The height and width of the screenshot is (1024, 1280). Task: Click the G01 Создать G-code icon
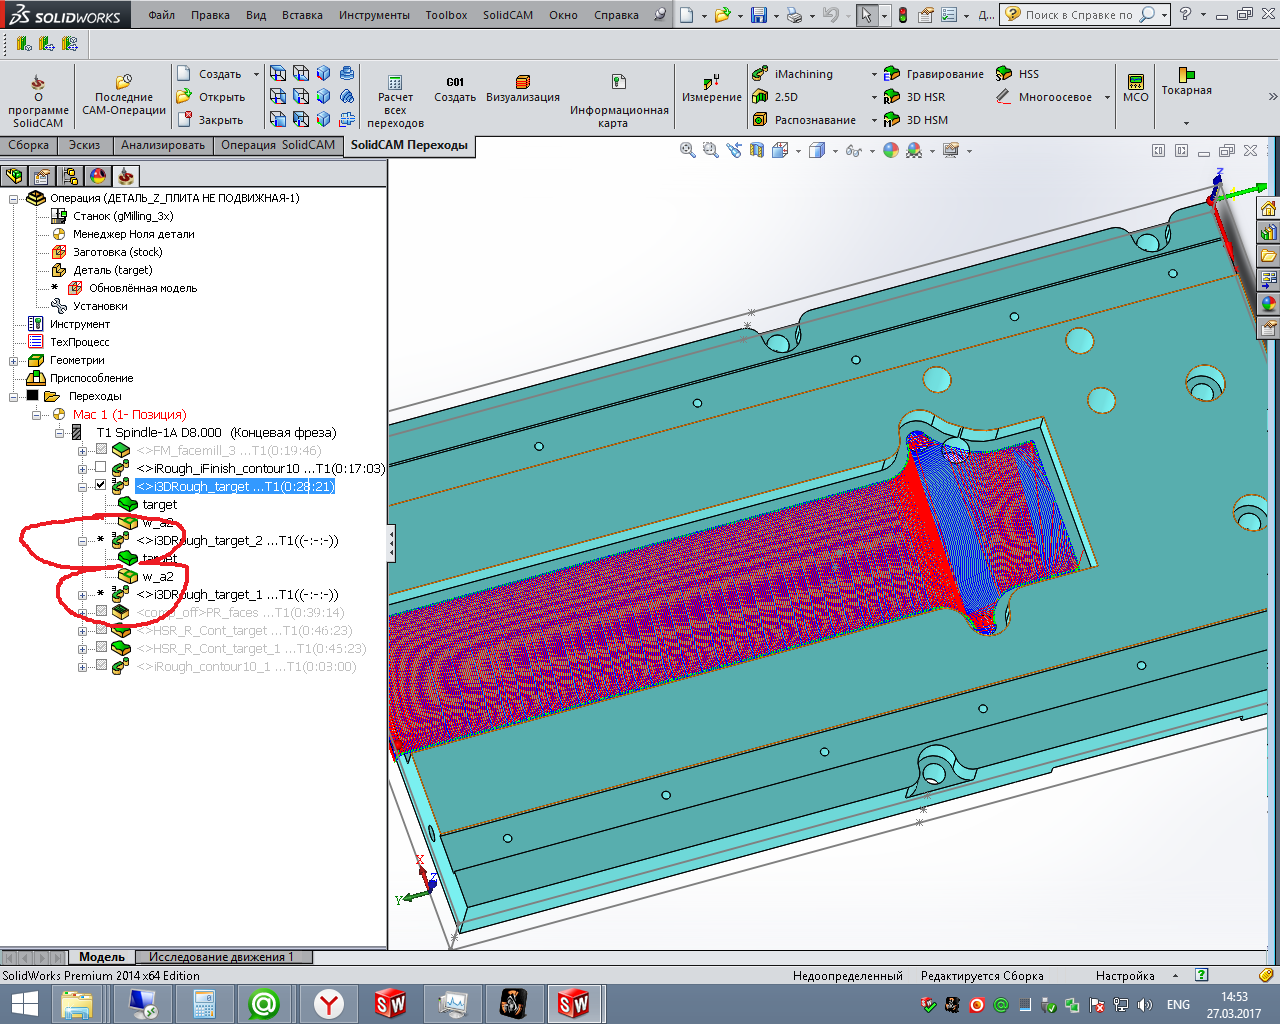[455, 83]
